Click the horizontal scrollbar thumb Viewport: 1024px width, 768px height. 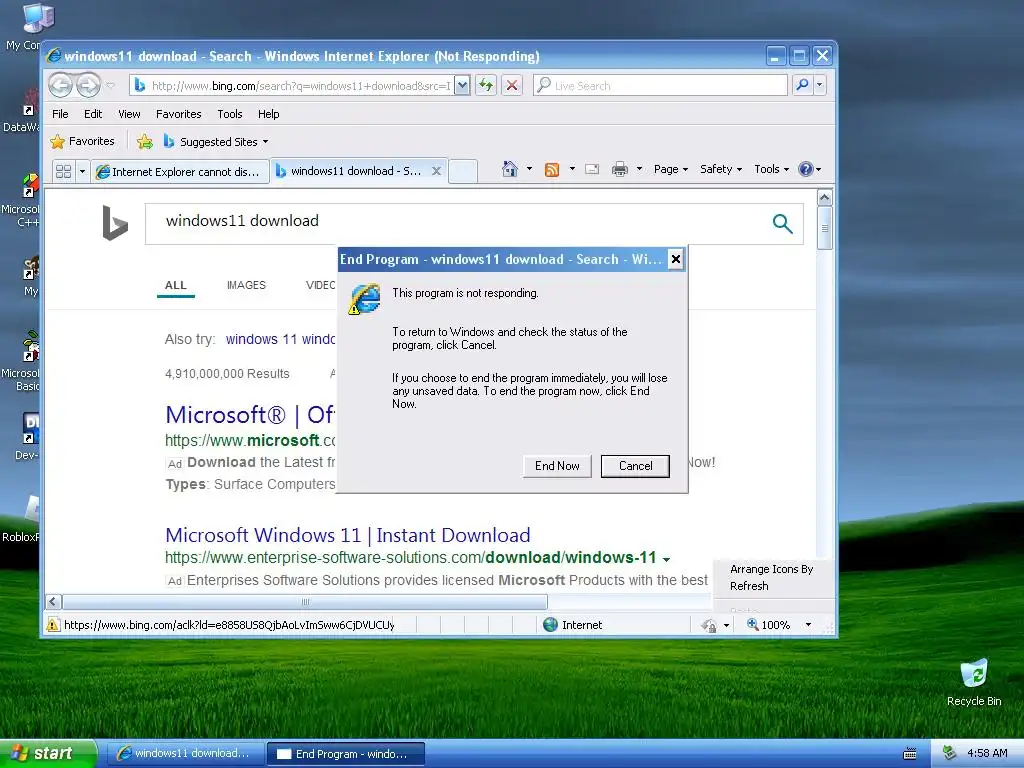click(305, 601)
